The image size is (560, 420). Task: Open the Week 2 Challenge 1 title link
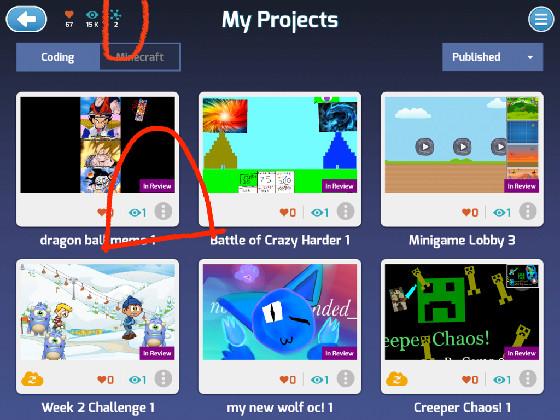(x=98, y=408)
